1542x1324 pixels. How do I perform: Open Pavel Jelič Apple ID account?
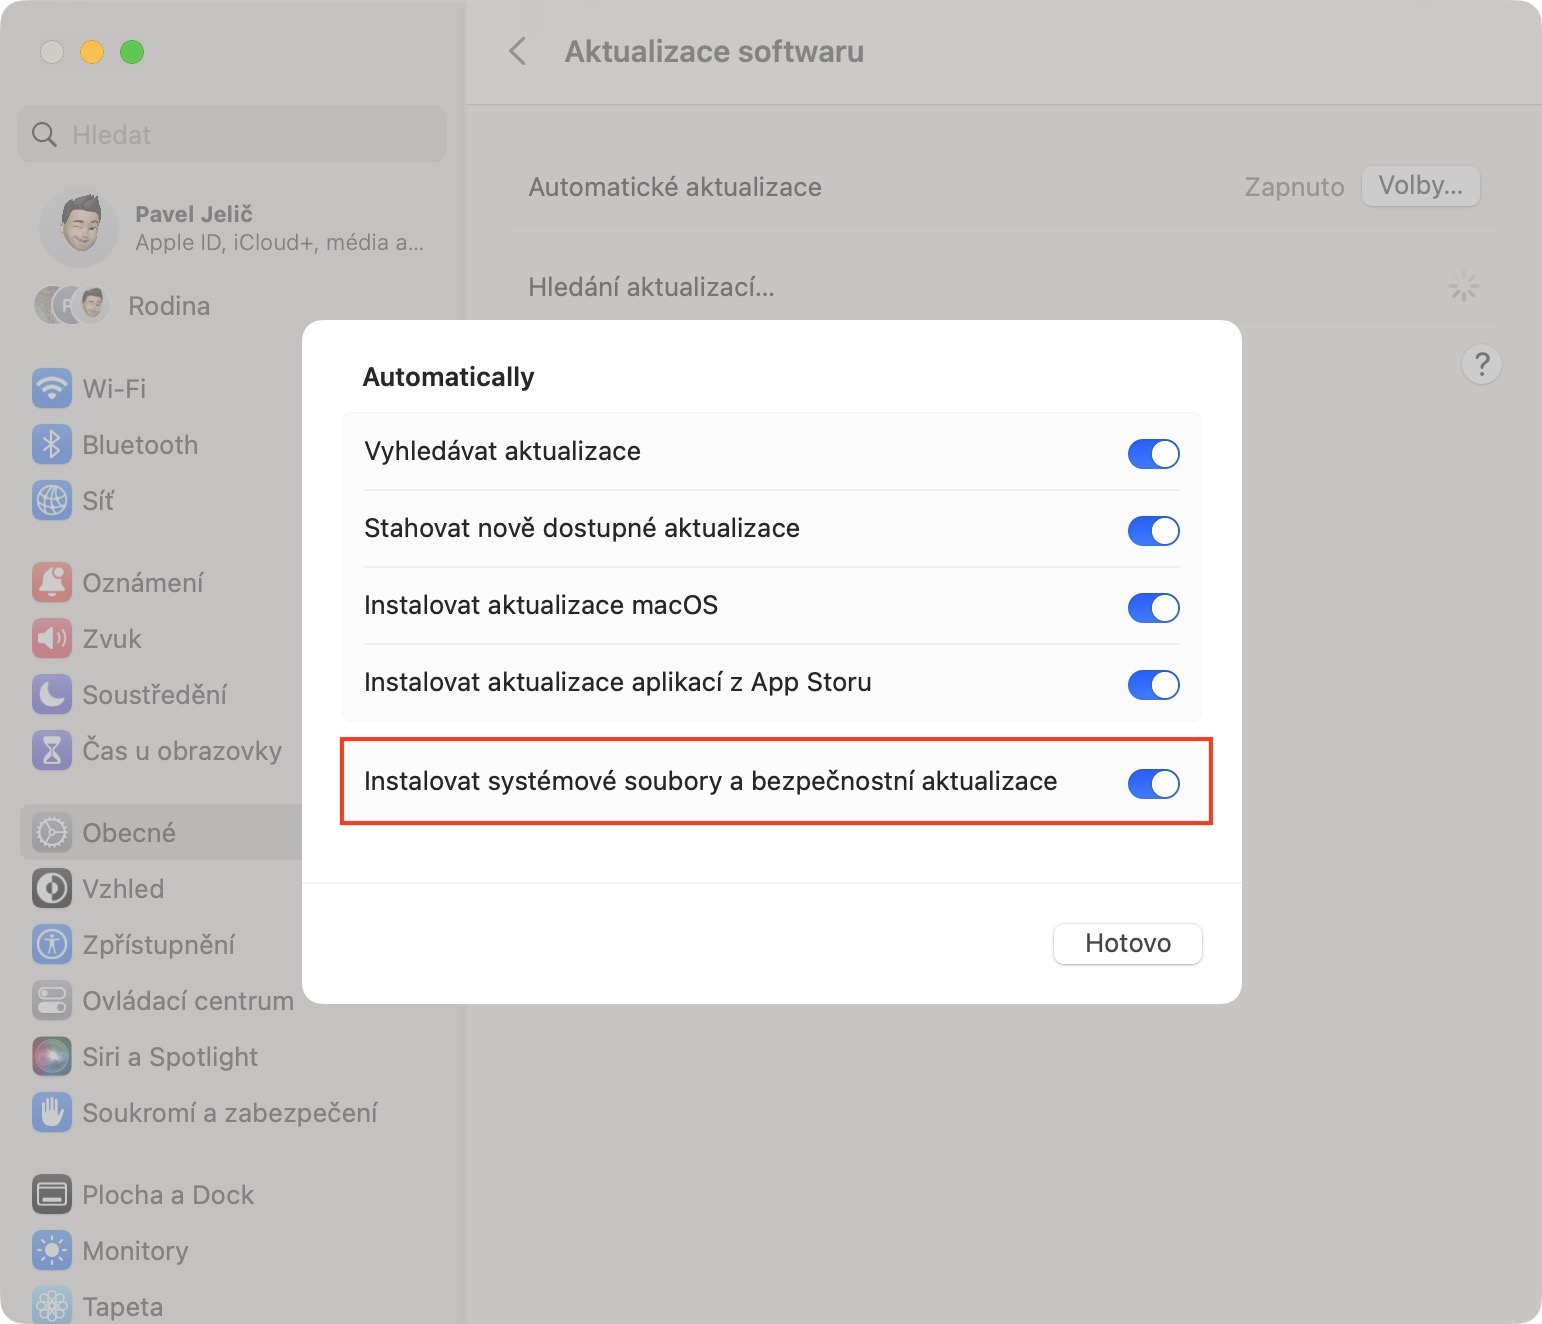click(x=230, y=228)
